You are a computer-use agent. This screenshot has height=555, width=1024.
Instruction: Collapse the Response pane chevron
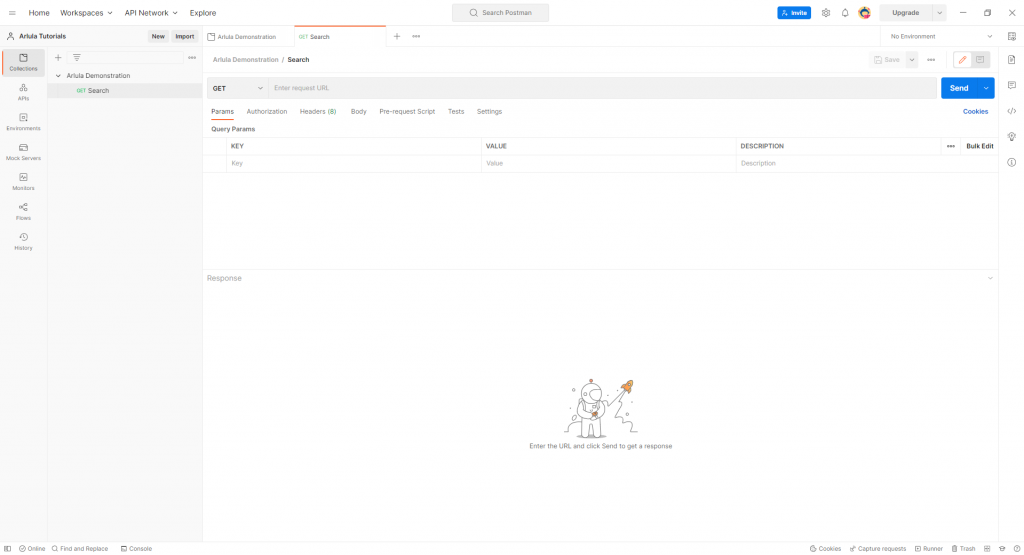(x=990, y=278)
